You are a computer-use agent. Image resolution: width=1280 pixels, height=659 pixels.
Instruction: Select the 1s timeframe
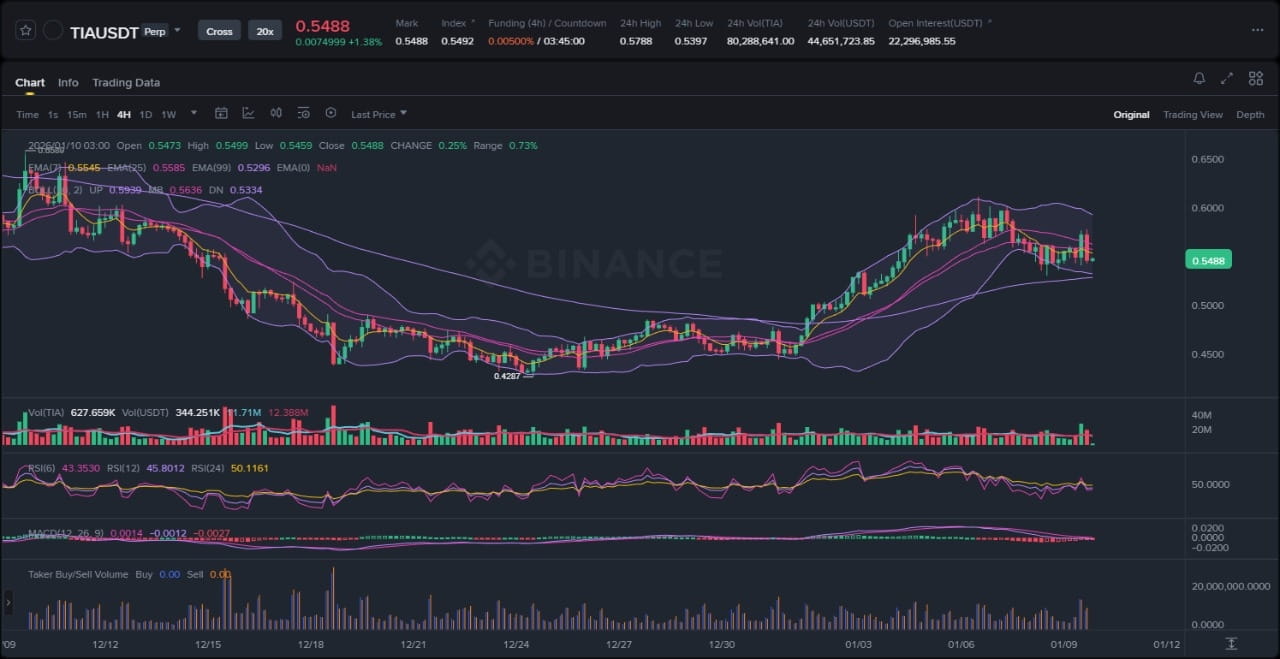(x=53, y=115)
